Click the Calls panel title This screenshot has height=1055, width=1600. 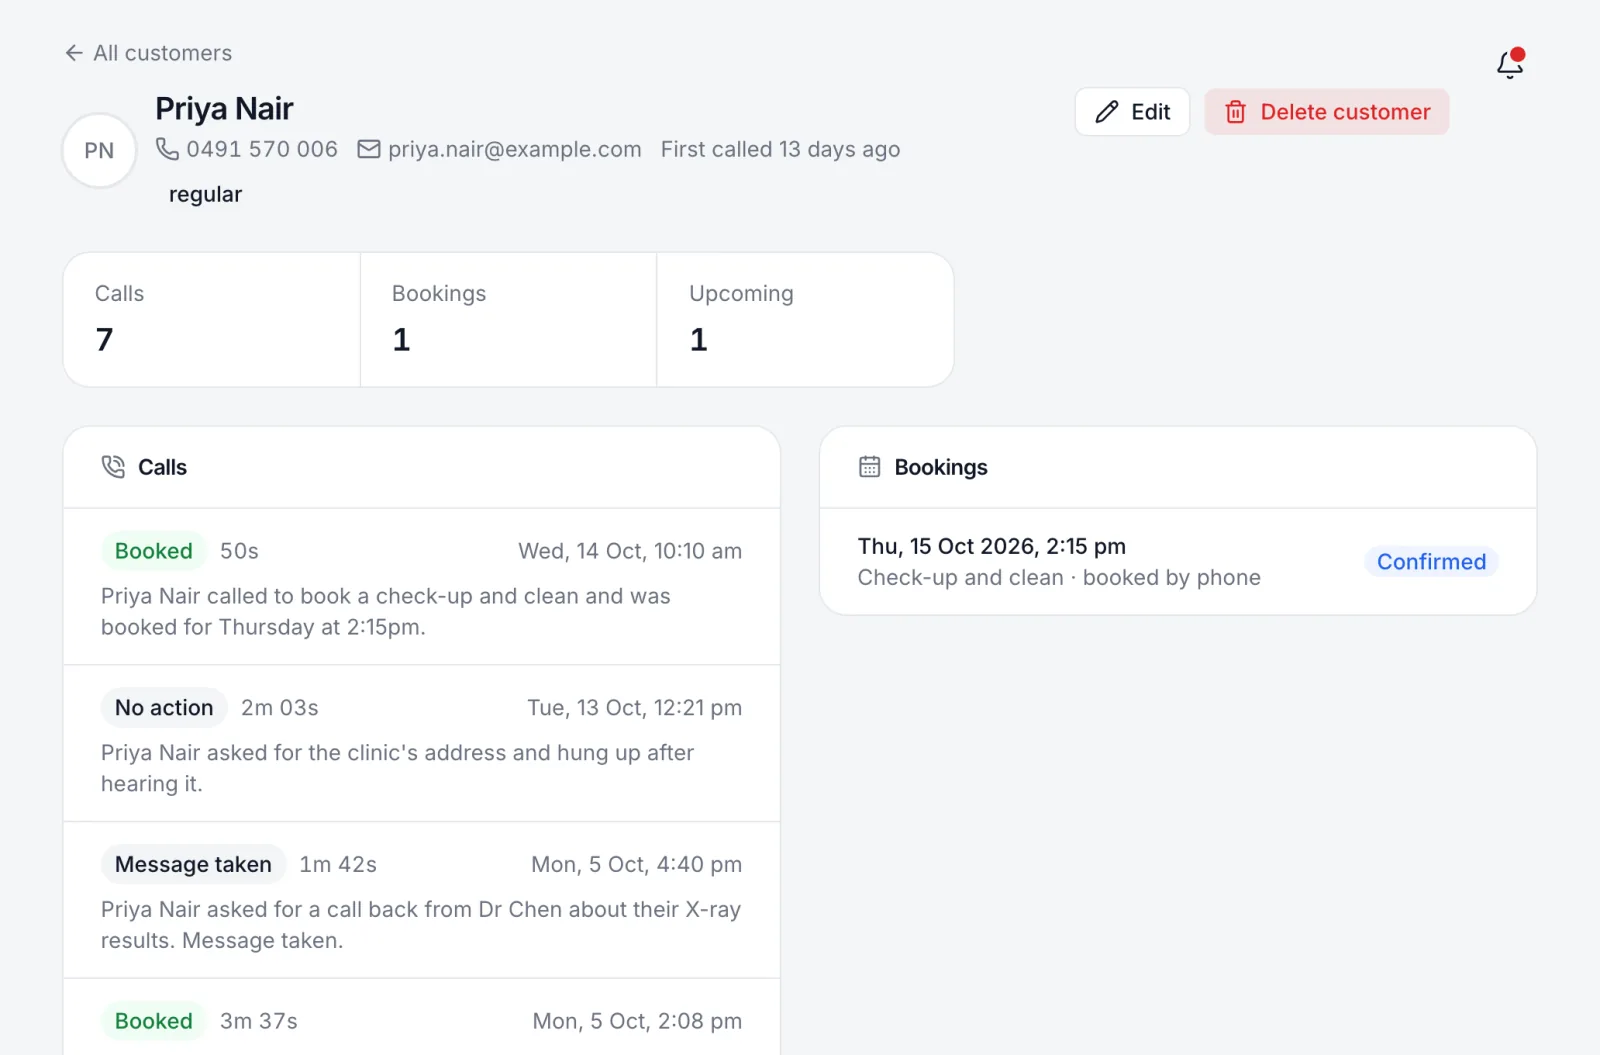(x=162, y=467)
